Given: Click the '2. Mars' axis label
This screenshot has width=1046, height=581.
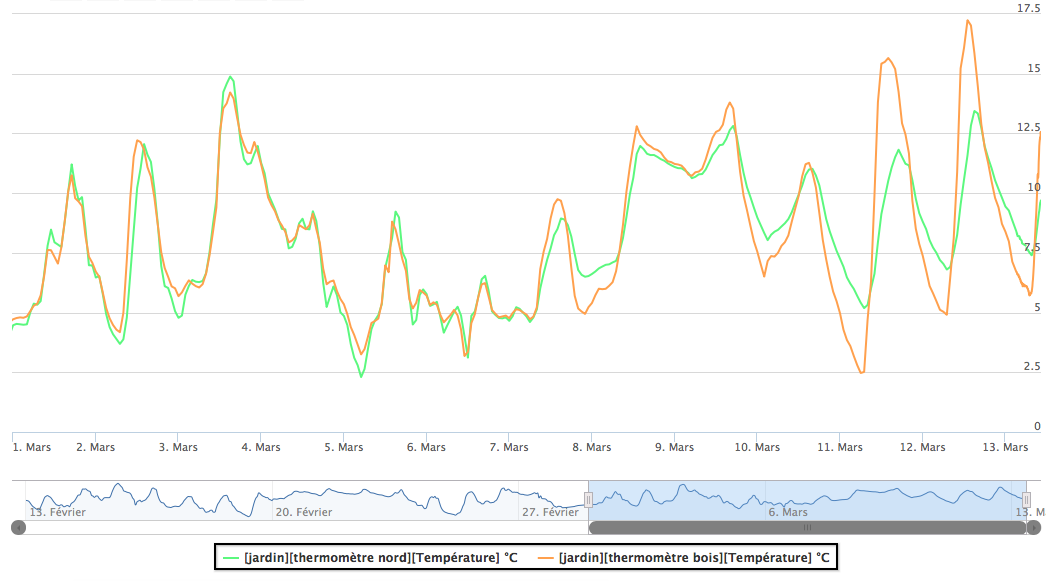Looking at the screenshot, I should [95, 447].
